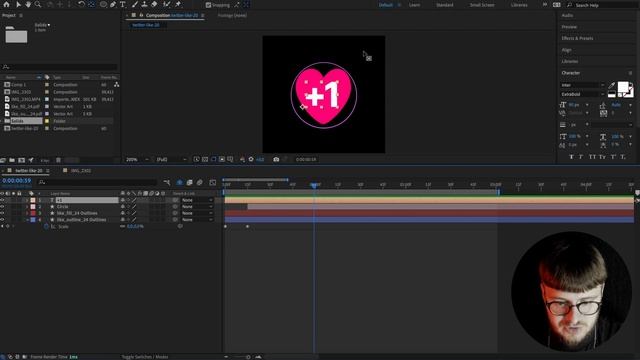Open the Preview panel
Viewport: 640px width, 360px height.
[x=569, y=27]
